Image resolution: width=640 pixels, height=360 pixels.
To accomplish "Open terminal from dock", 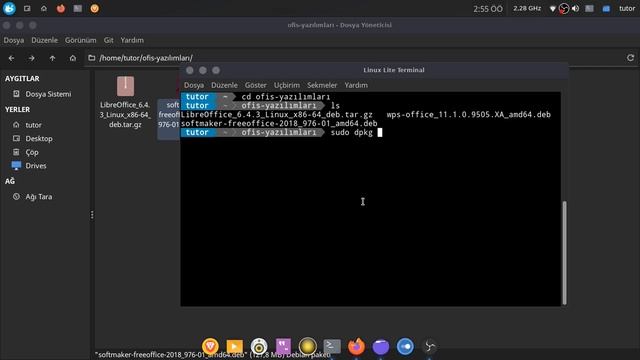I will (332, 346).
